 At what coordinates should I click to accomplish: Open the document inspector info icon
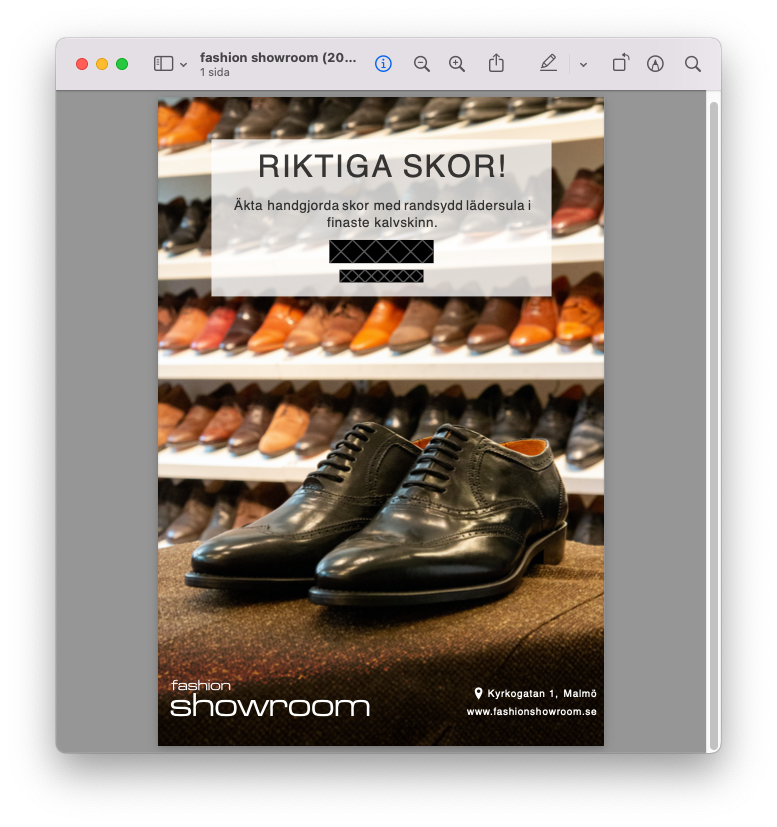point(383,64)
